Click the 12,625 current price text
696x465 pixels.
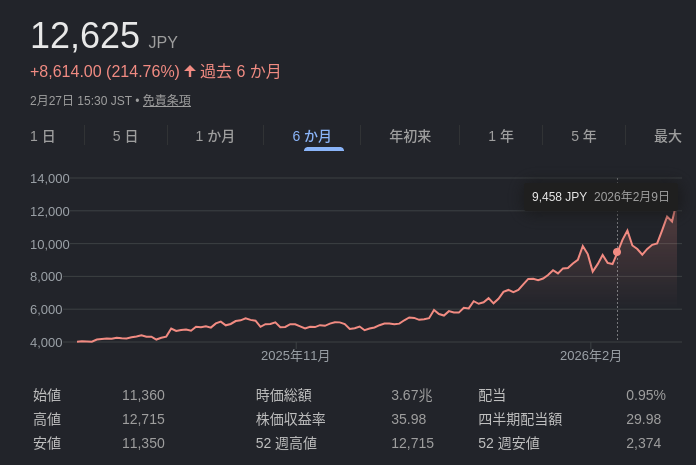point(85,35)
